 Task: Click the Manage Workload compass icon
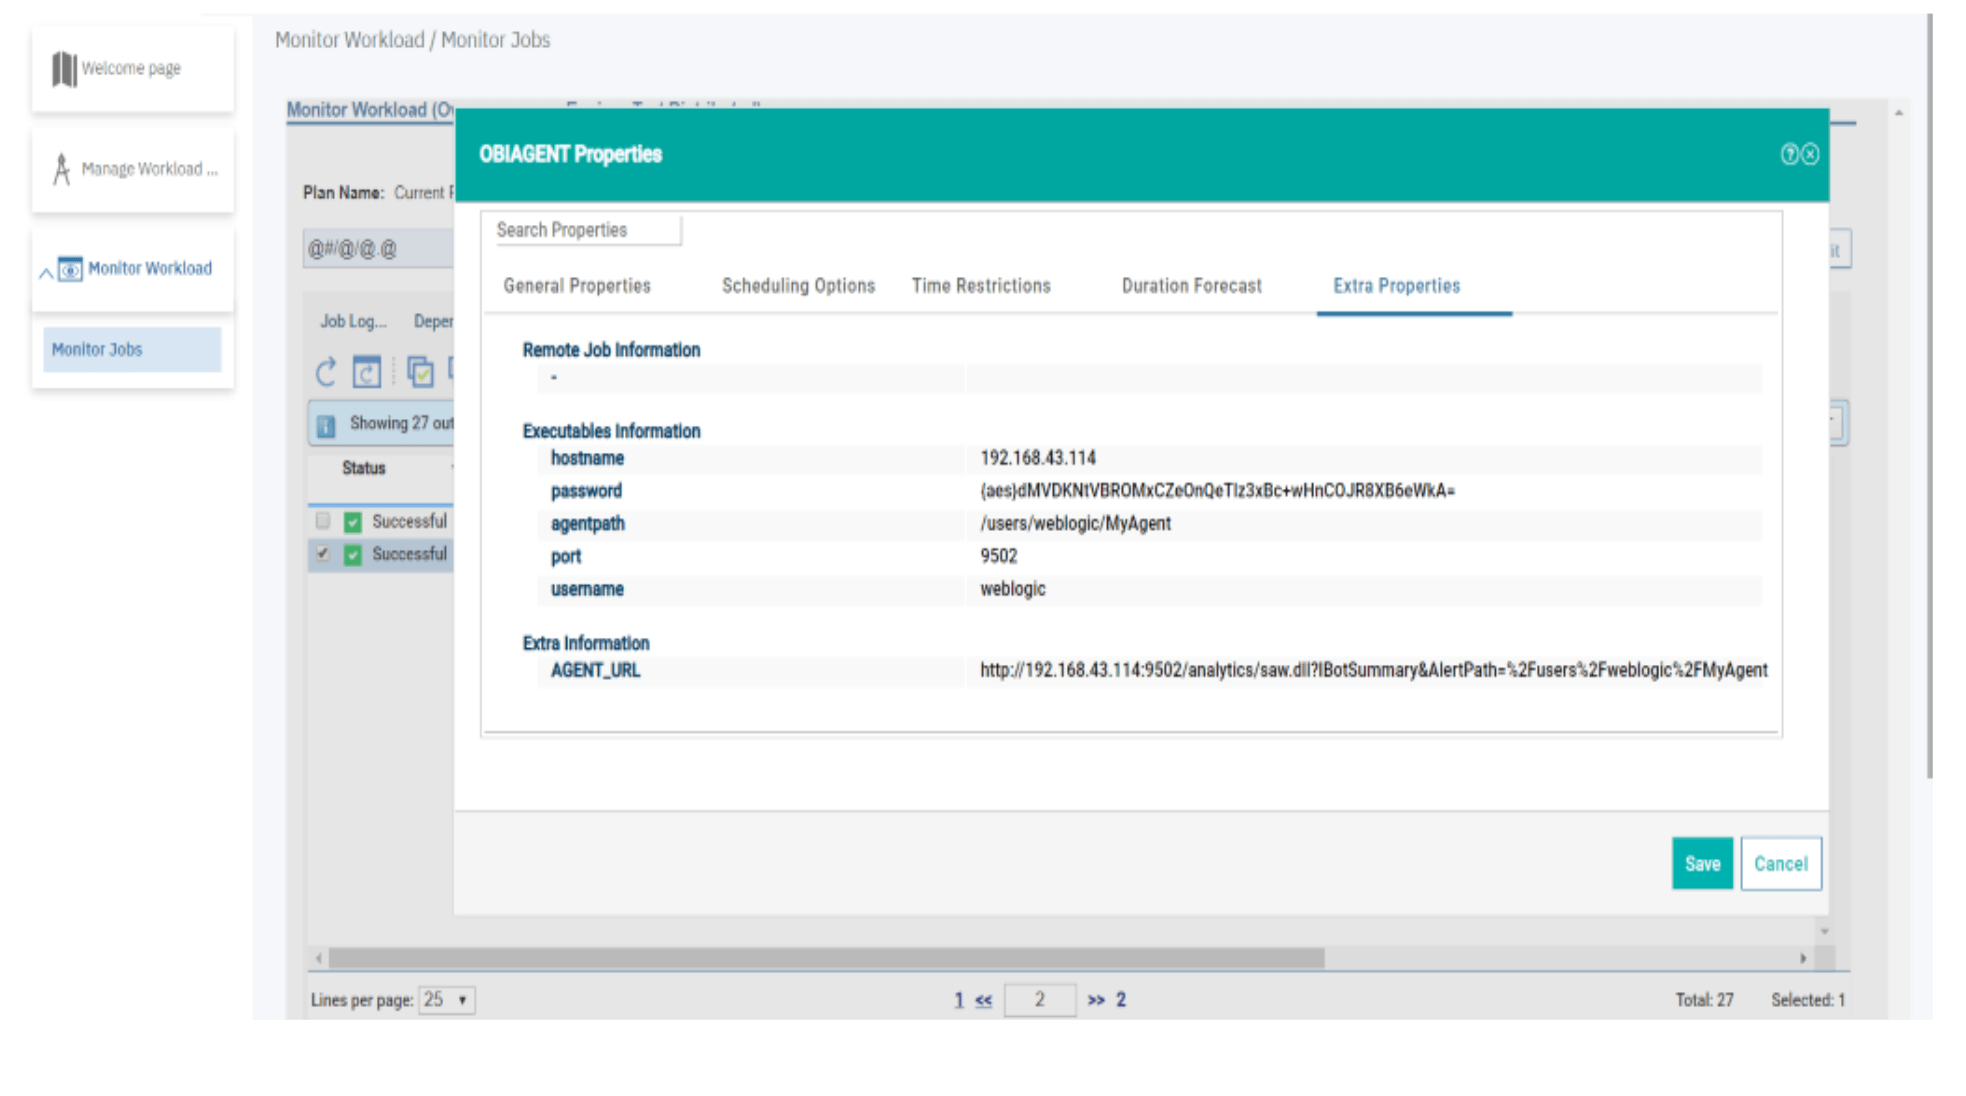[62, 169]
